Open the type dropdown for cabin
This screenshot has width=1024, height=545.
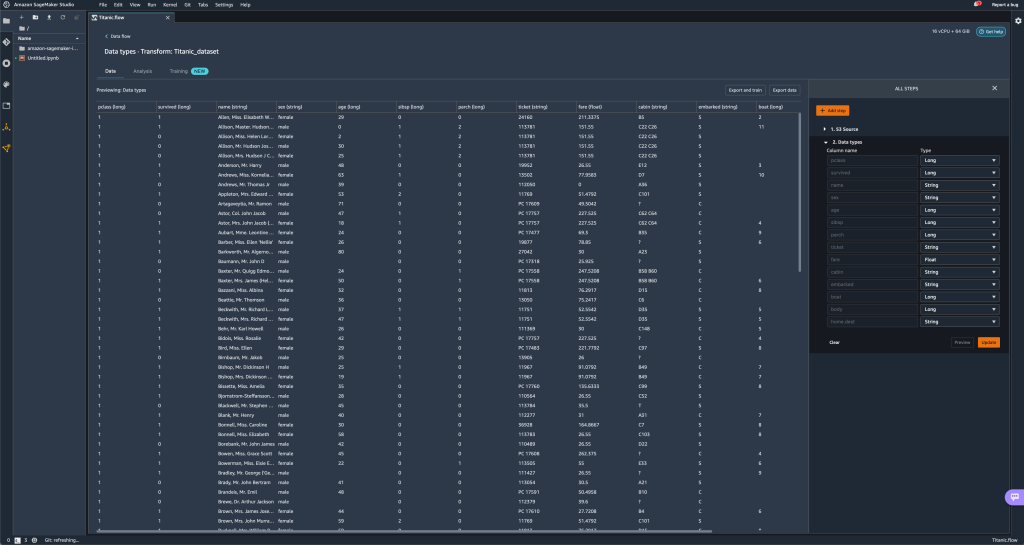959,272
